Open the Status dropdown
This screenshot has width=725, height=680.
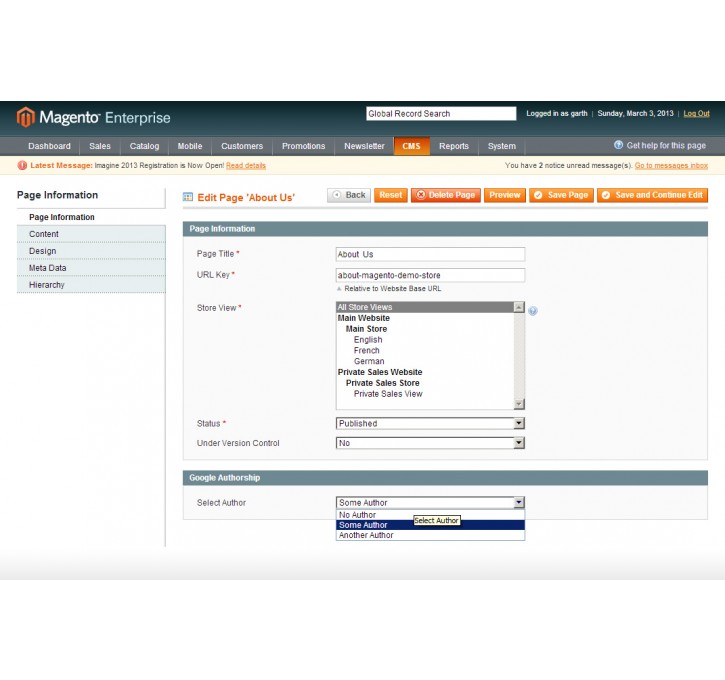point(430,423)
